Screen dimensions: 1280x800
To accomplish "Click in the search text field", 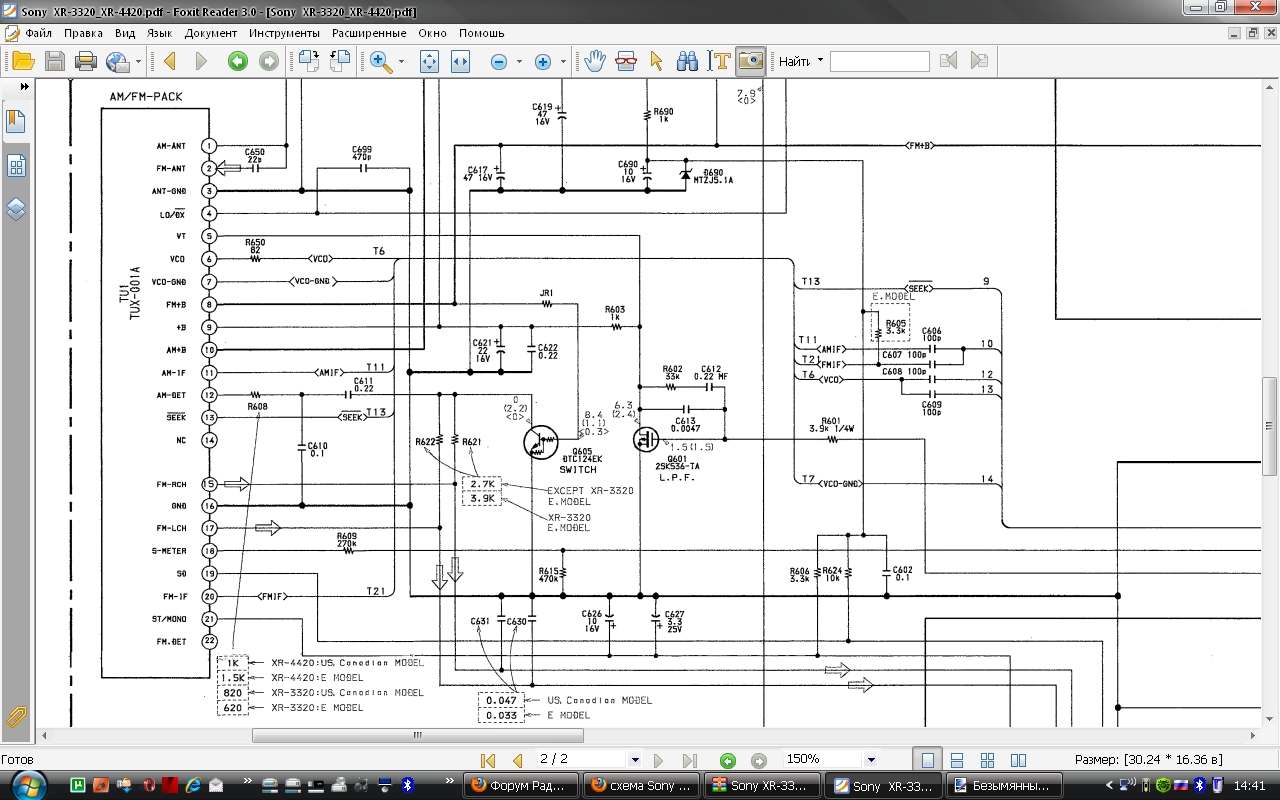I will (x=879, y=61).
